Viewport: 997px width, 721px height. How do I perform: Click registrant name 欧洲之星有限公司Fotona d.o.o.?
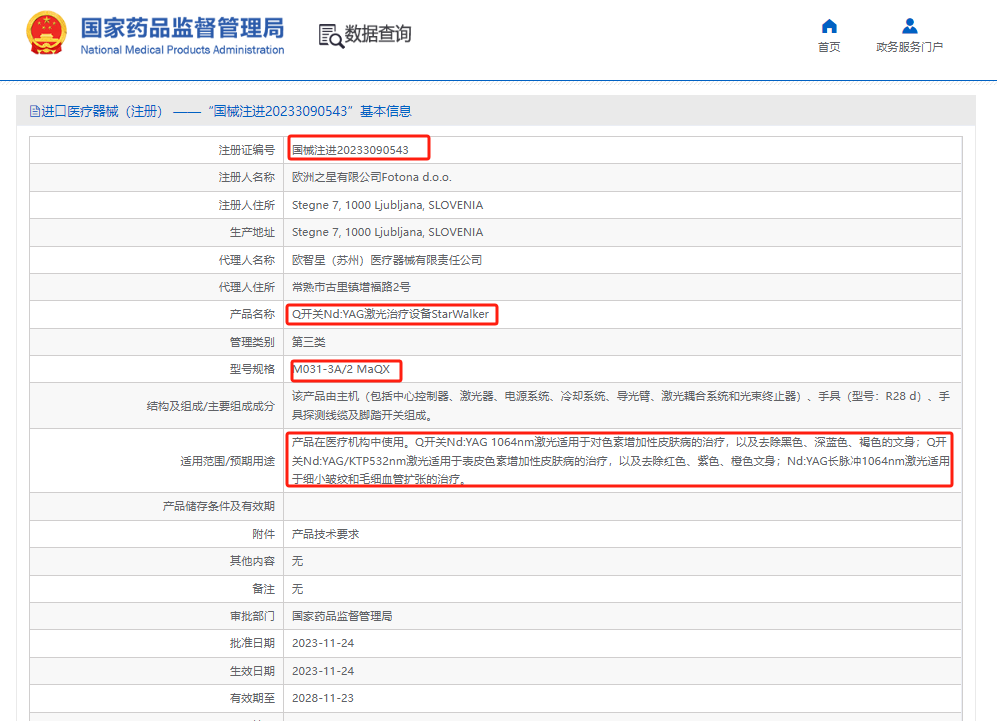point(371,177)
